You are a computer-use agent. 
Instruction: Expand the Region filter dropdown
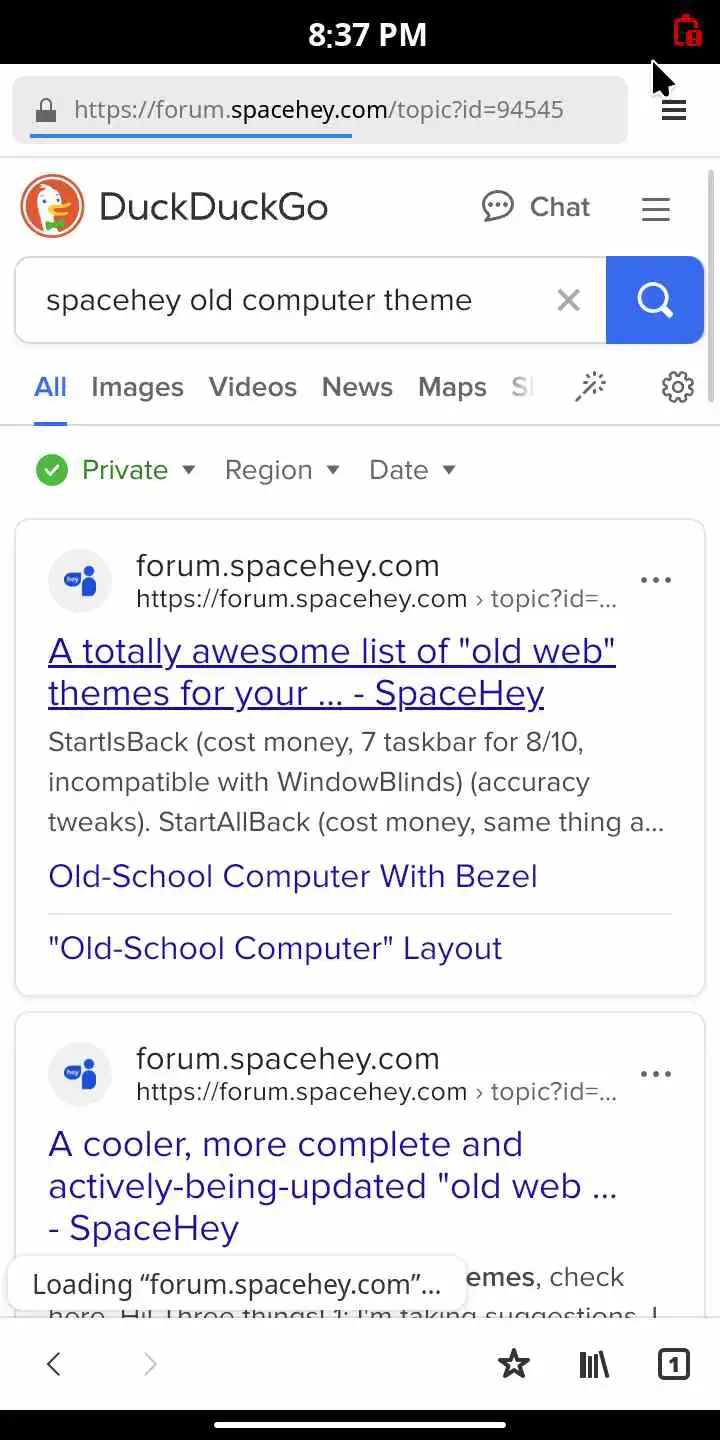point(282,470)
